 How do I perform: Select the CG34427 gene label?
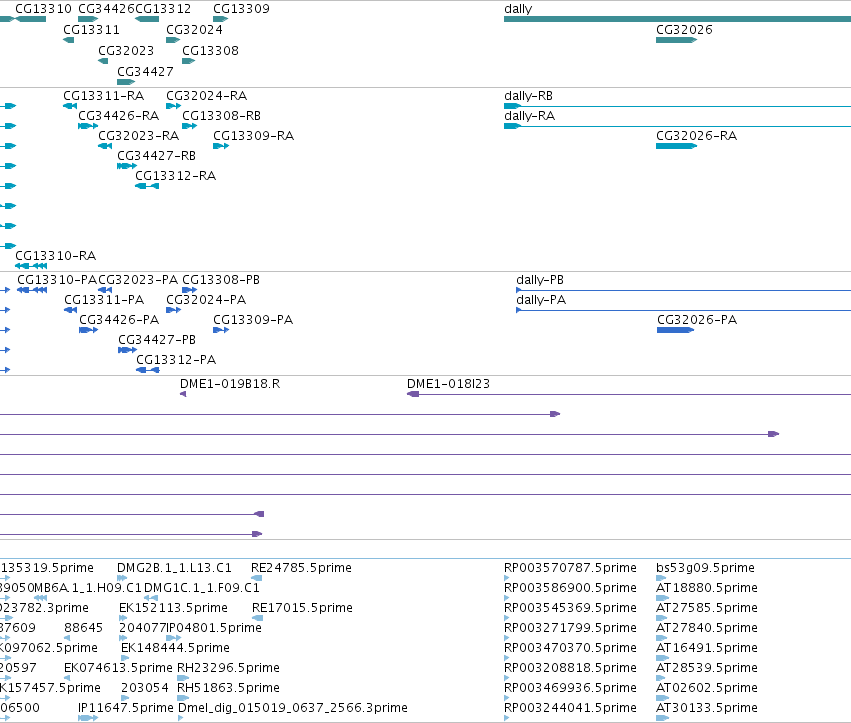point(145,72)
